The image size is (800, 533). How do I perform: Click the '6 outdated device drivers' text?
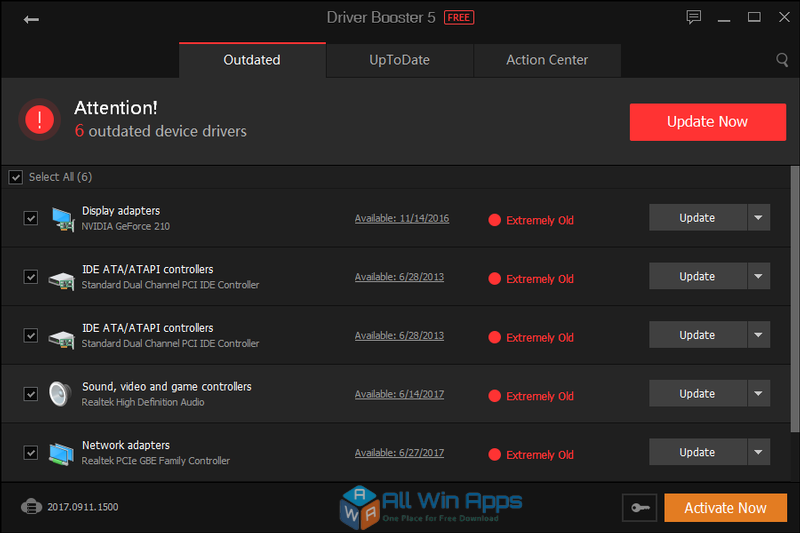161,131
